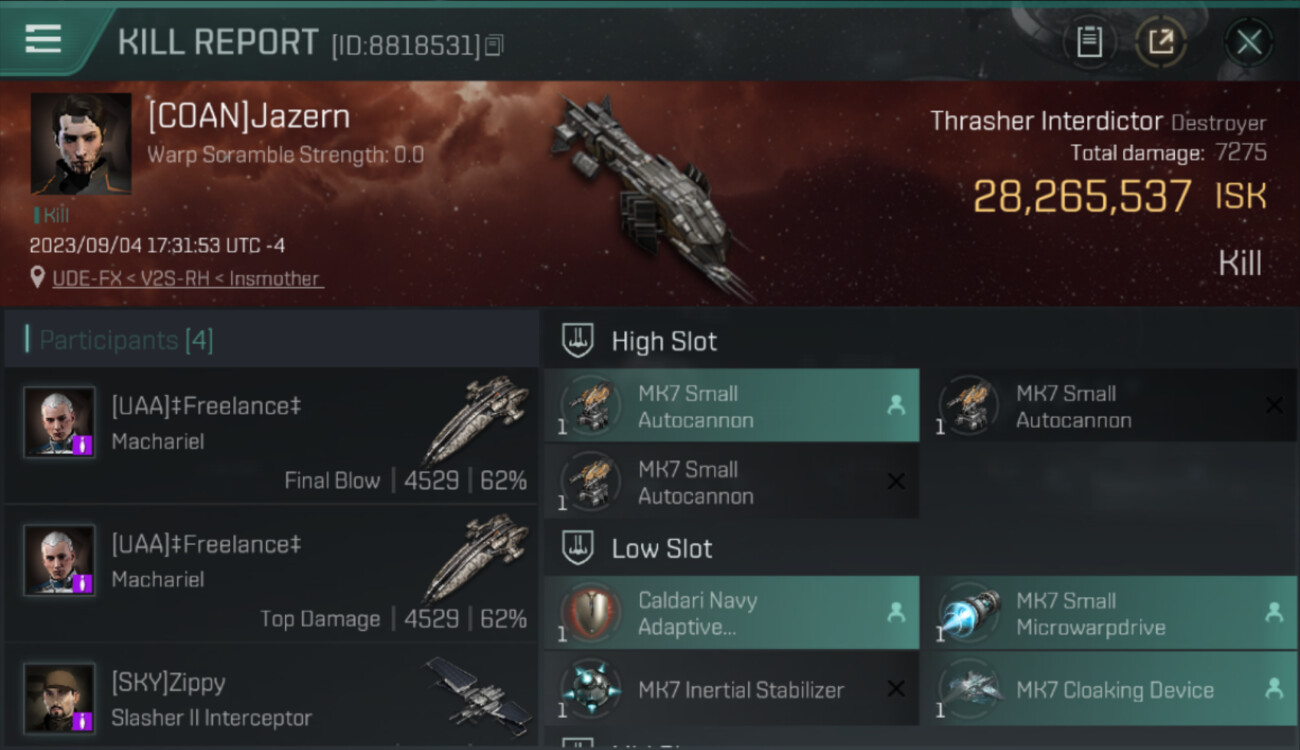Open the clipboard report icon
This screenshot has height=750, width=1300.
click(1089, 42)
